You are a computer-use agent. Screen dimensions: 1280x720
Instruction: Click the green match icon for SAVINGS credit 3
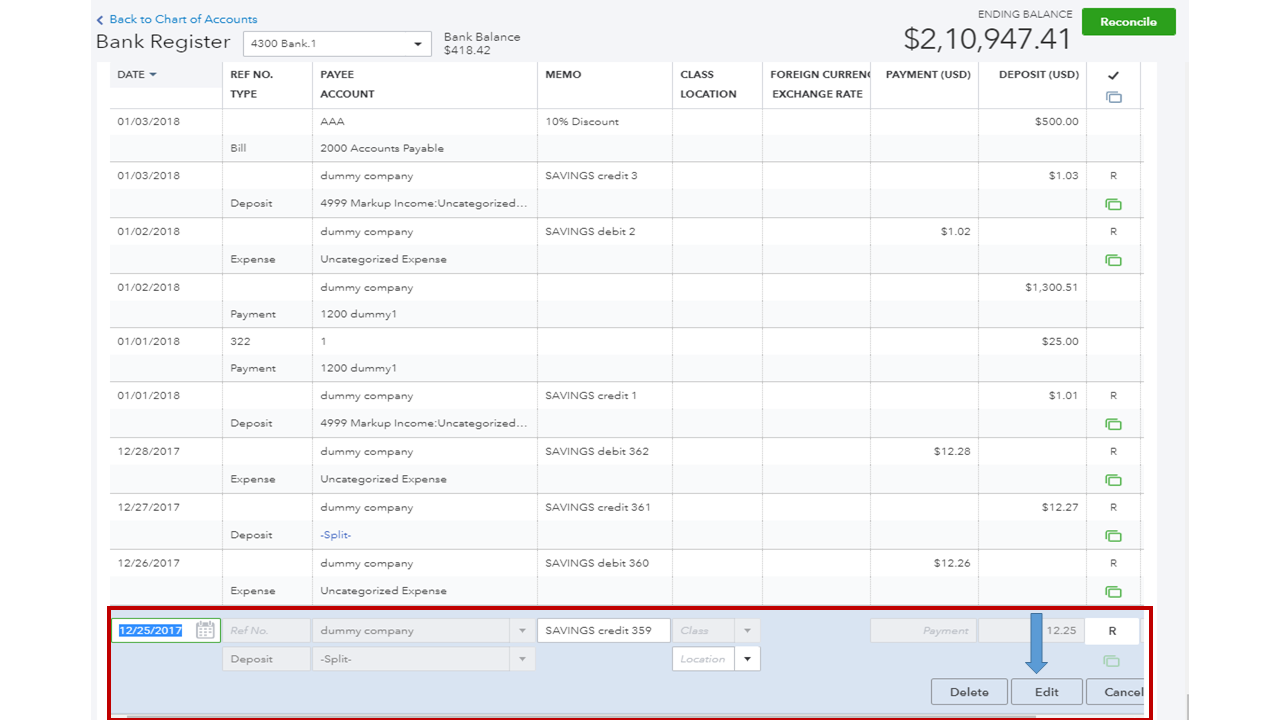(x=1113, y=204)
